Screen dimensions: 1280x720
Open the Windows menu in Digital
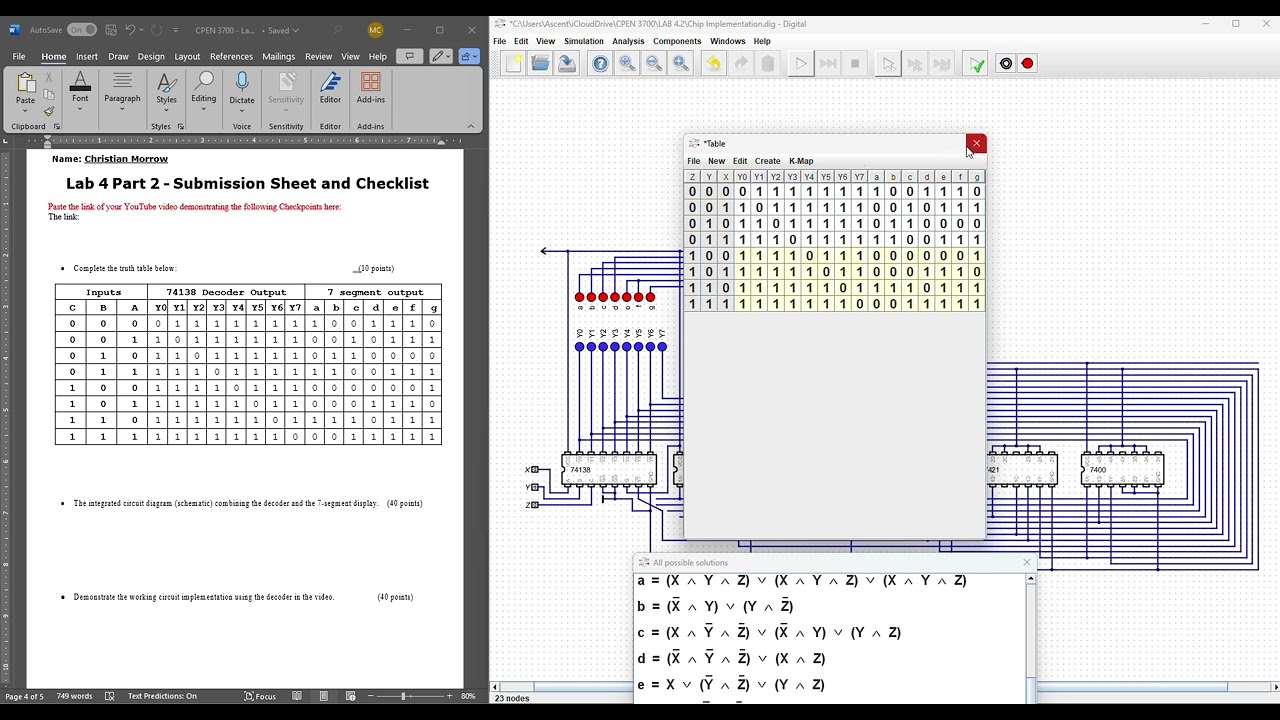727,41
